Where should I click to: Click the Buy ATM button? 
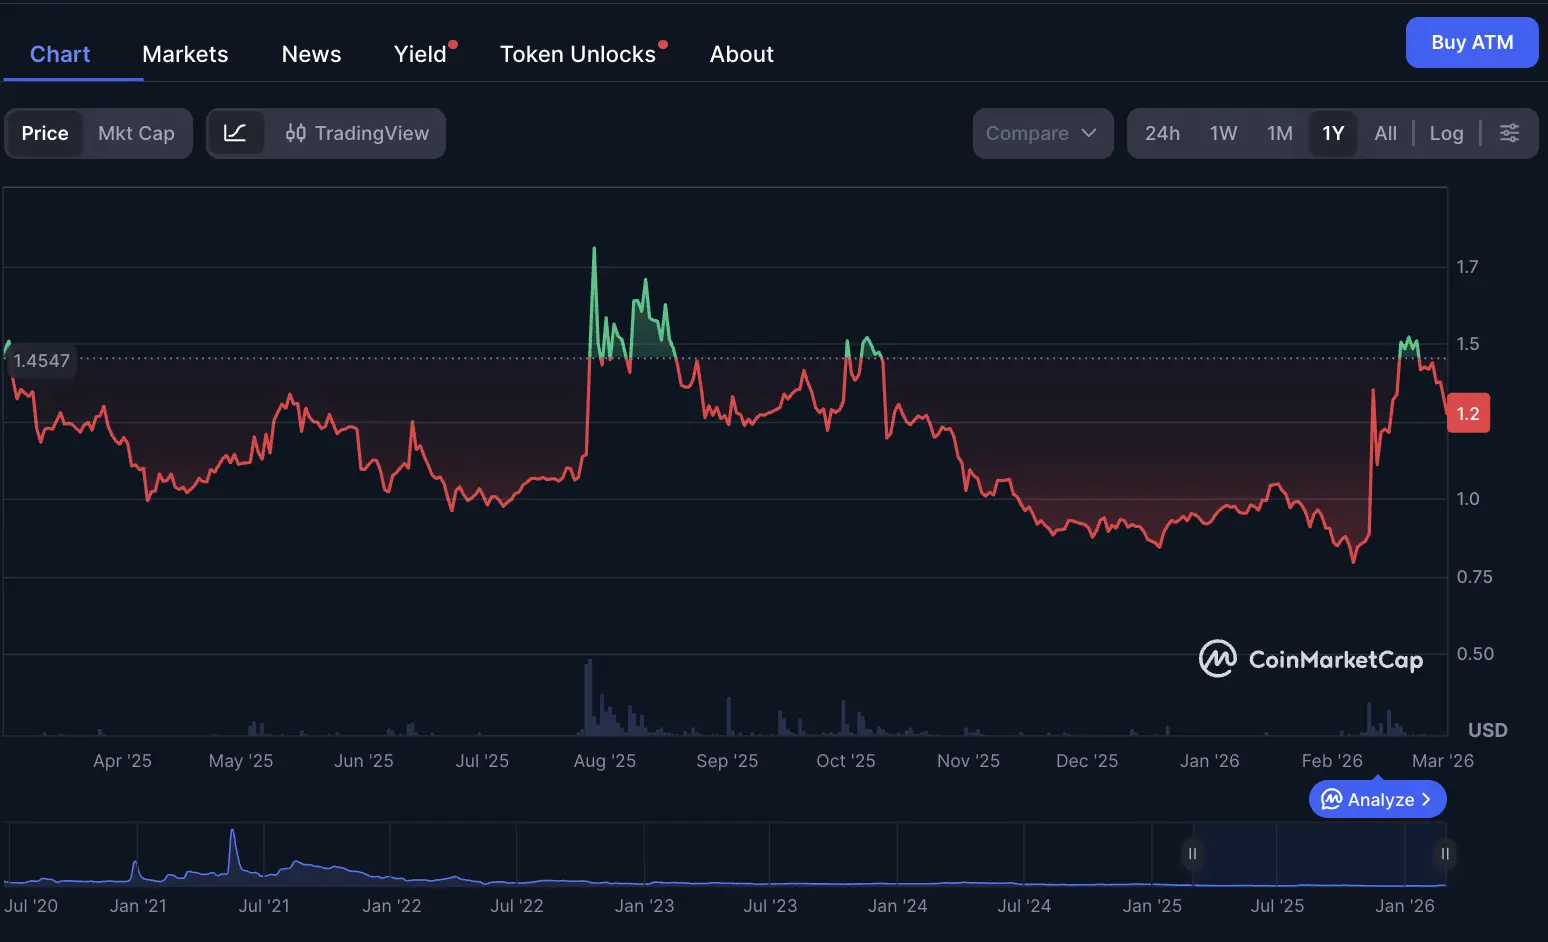click(x=1471, y=42)
